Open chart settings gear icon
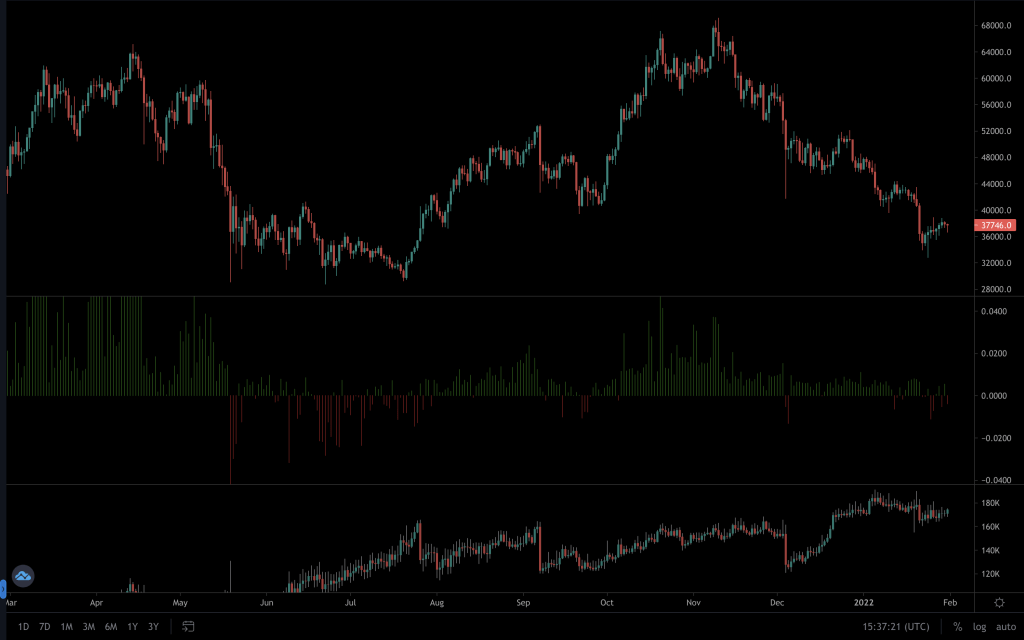The width and height of the screenshot is (1024, 640). [x=999, y=603]
